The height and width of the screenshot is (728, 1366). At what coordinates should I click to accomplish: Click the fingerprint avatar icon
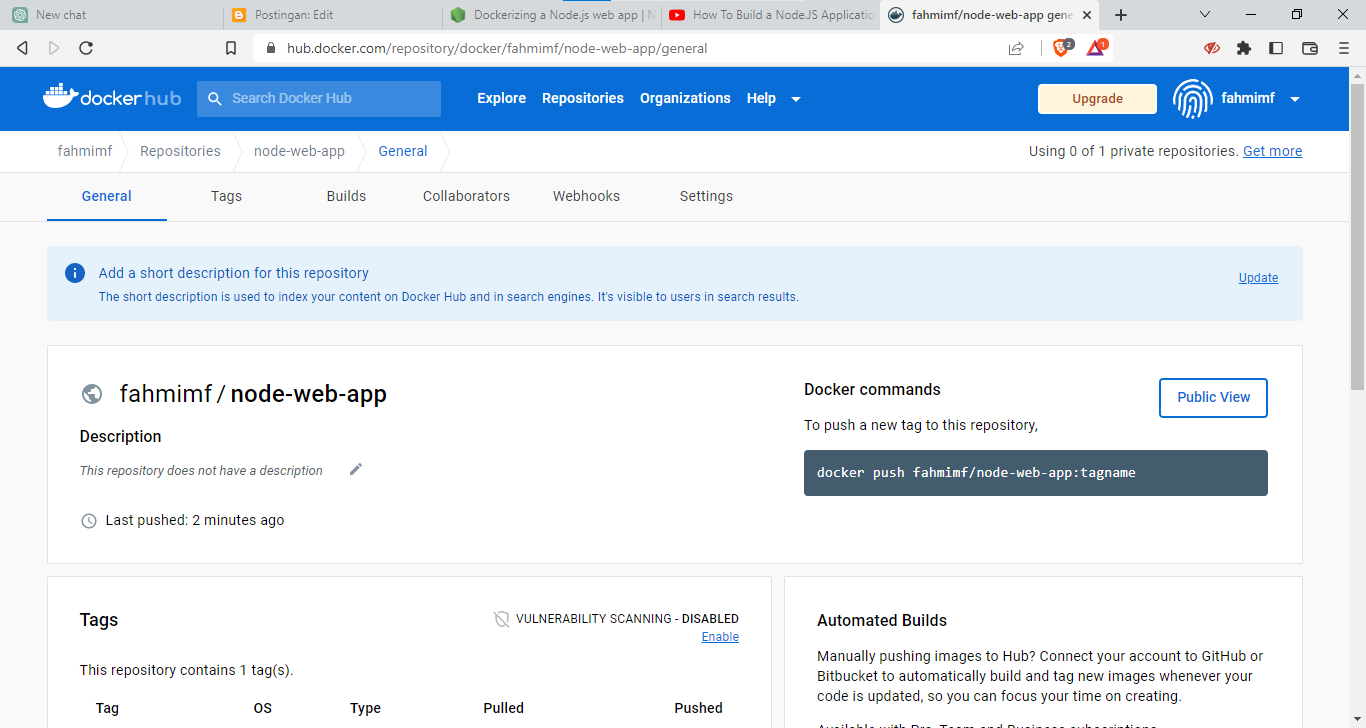1192,99
